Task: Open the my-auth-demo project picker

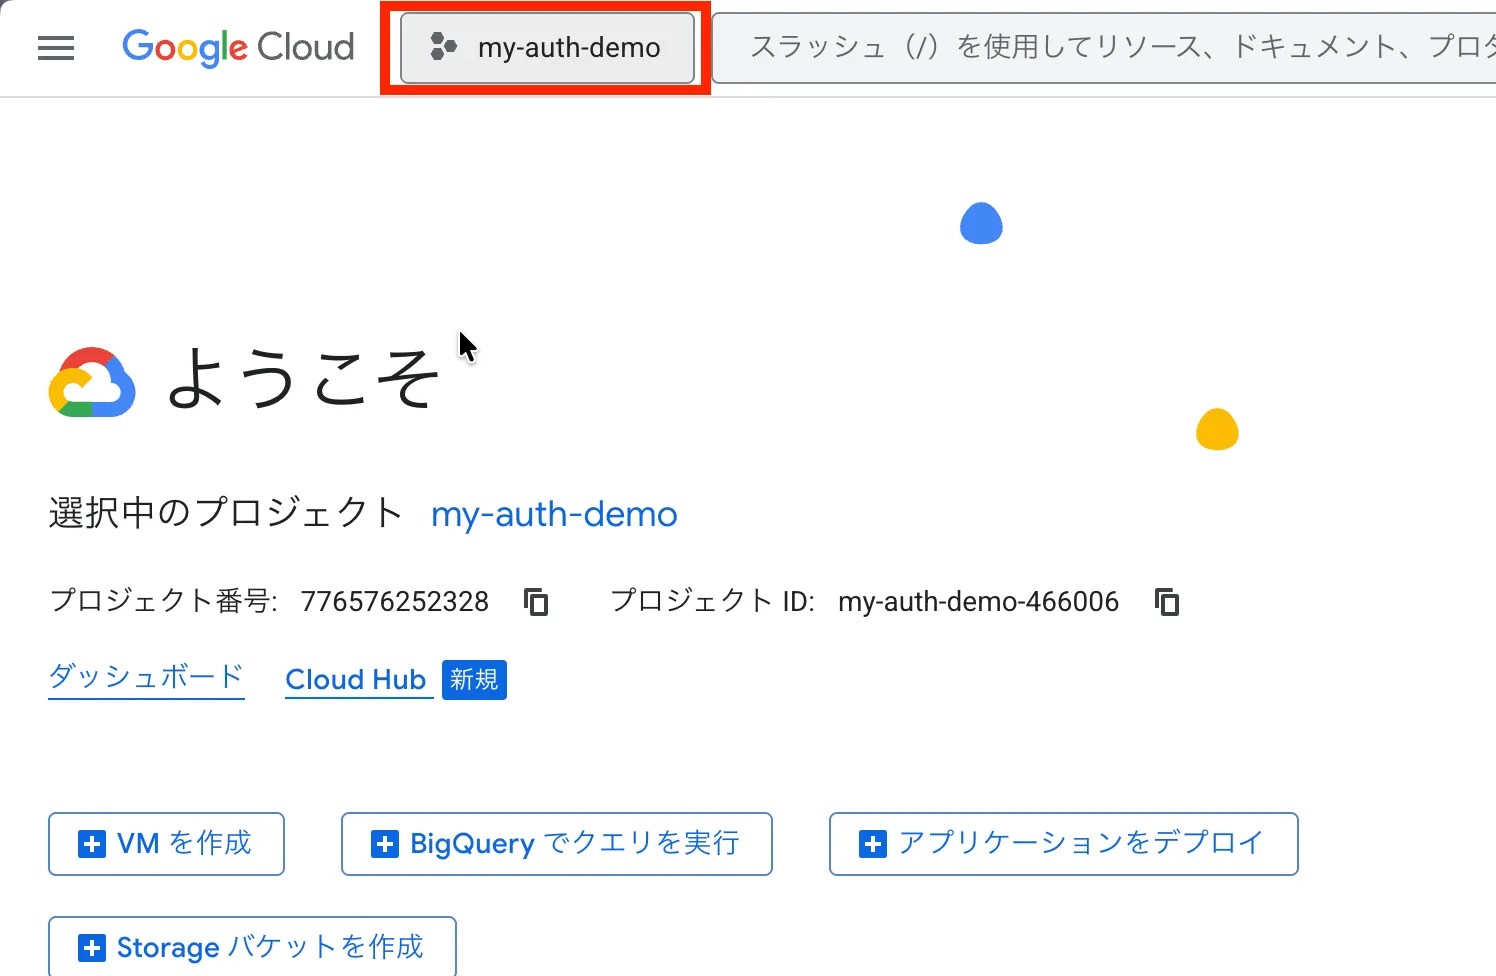Action: pos(547,48)
